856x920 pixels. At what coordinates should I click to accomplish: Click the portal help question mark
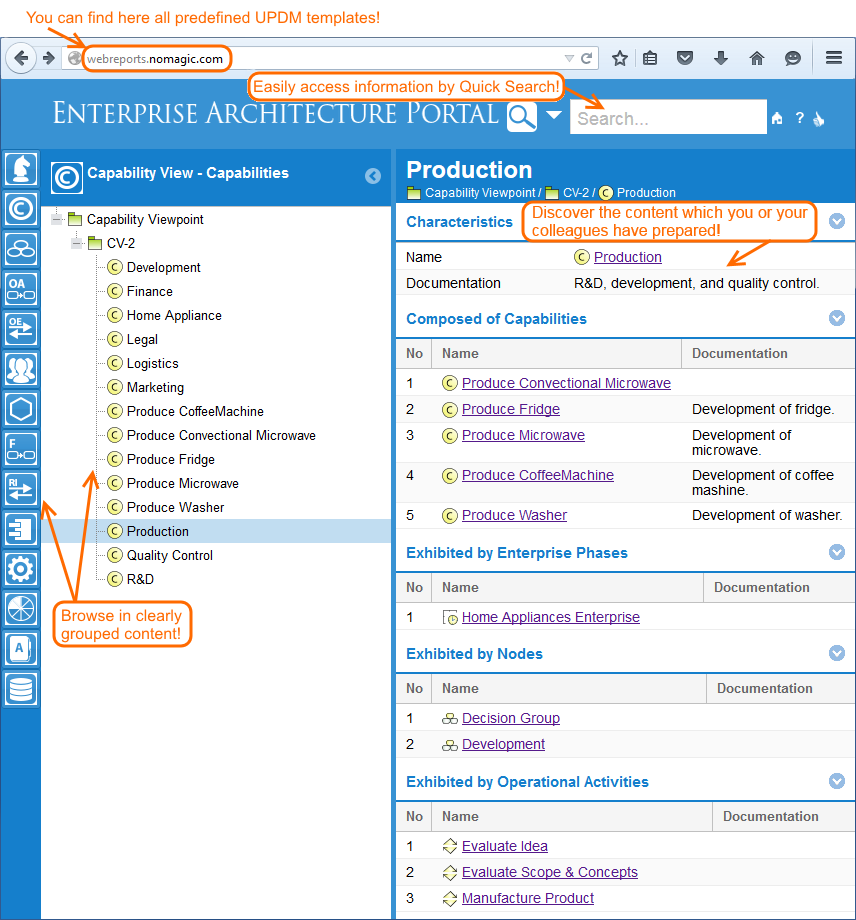(x=800, y=118)
